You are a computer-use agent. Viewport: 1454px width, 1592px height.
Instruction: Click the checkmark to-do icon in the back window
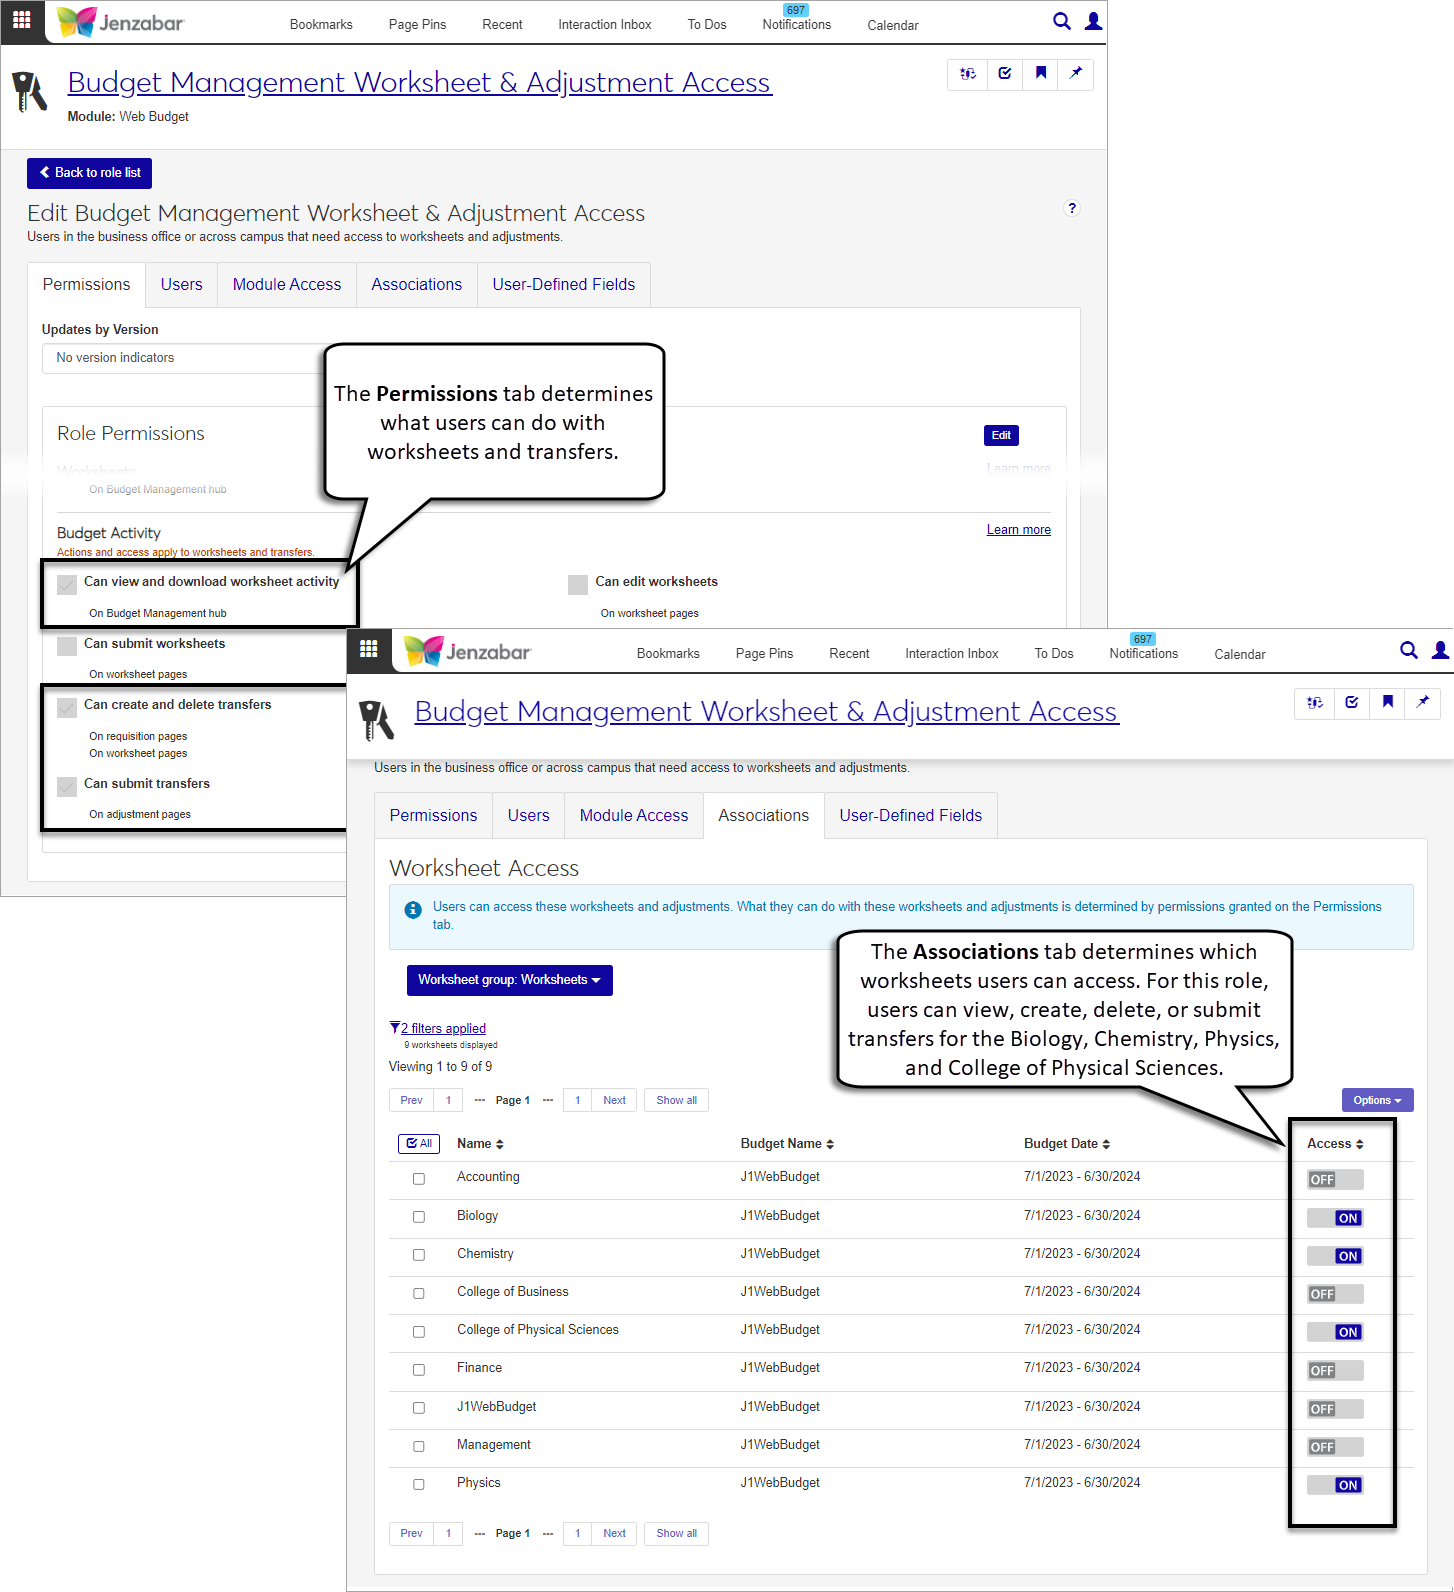click(x=1005, y=73)
